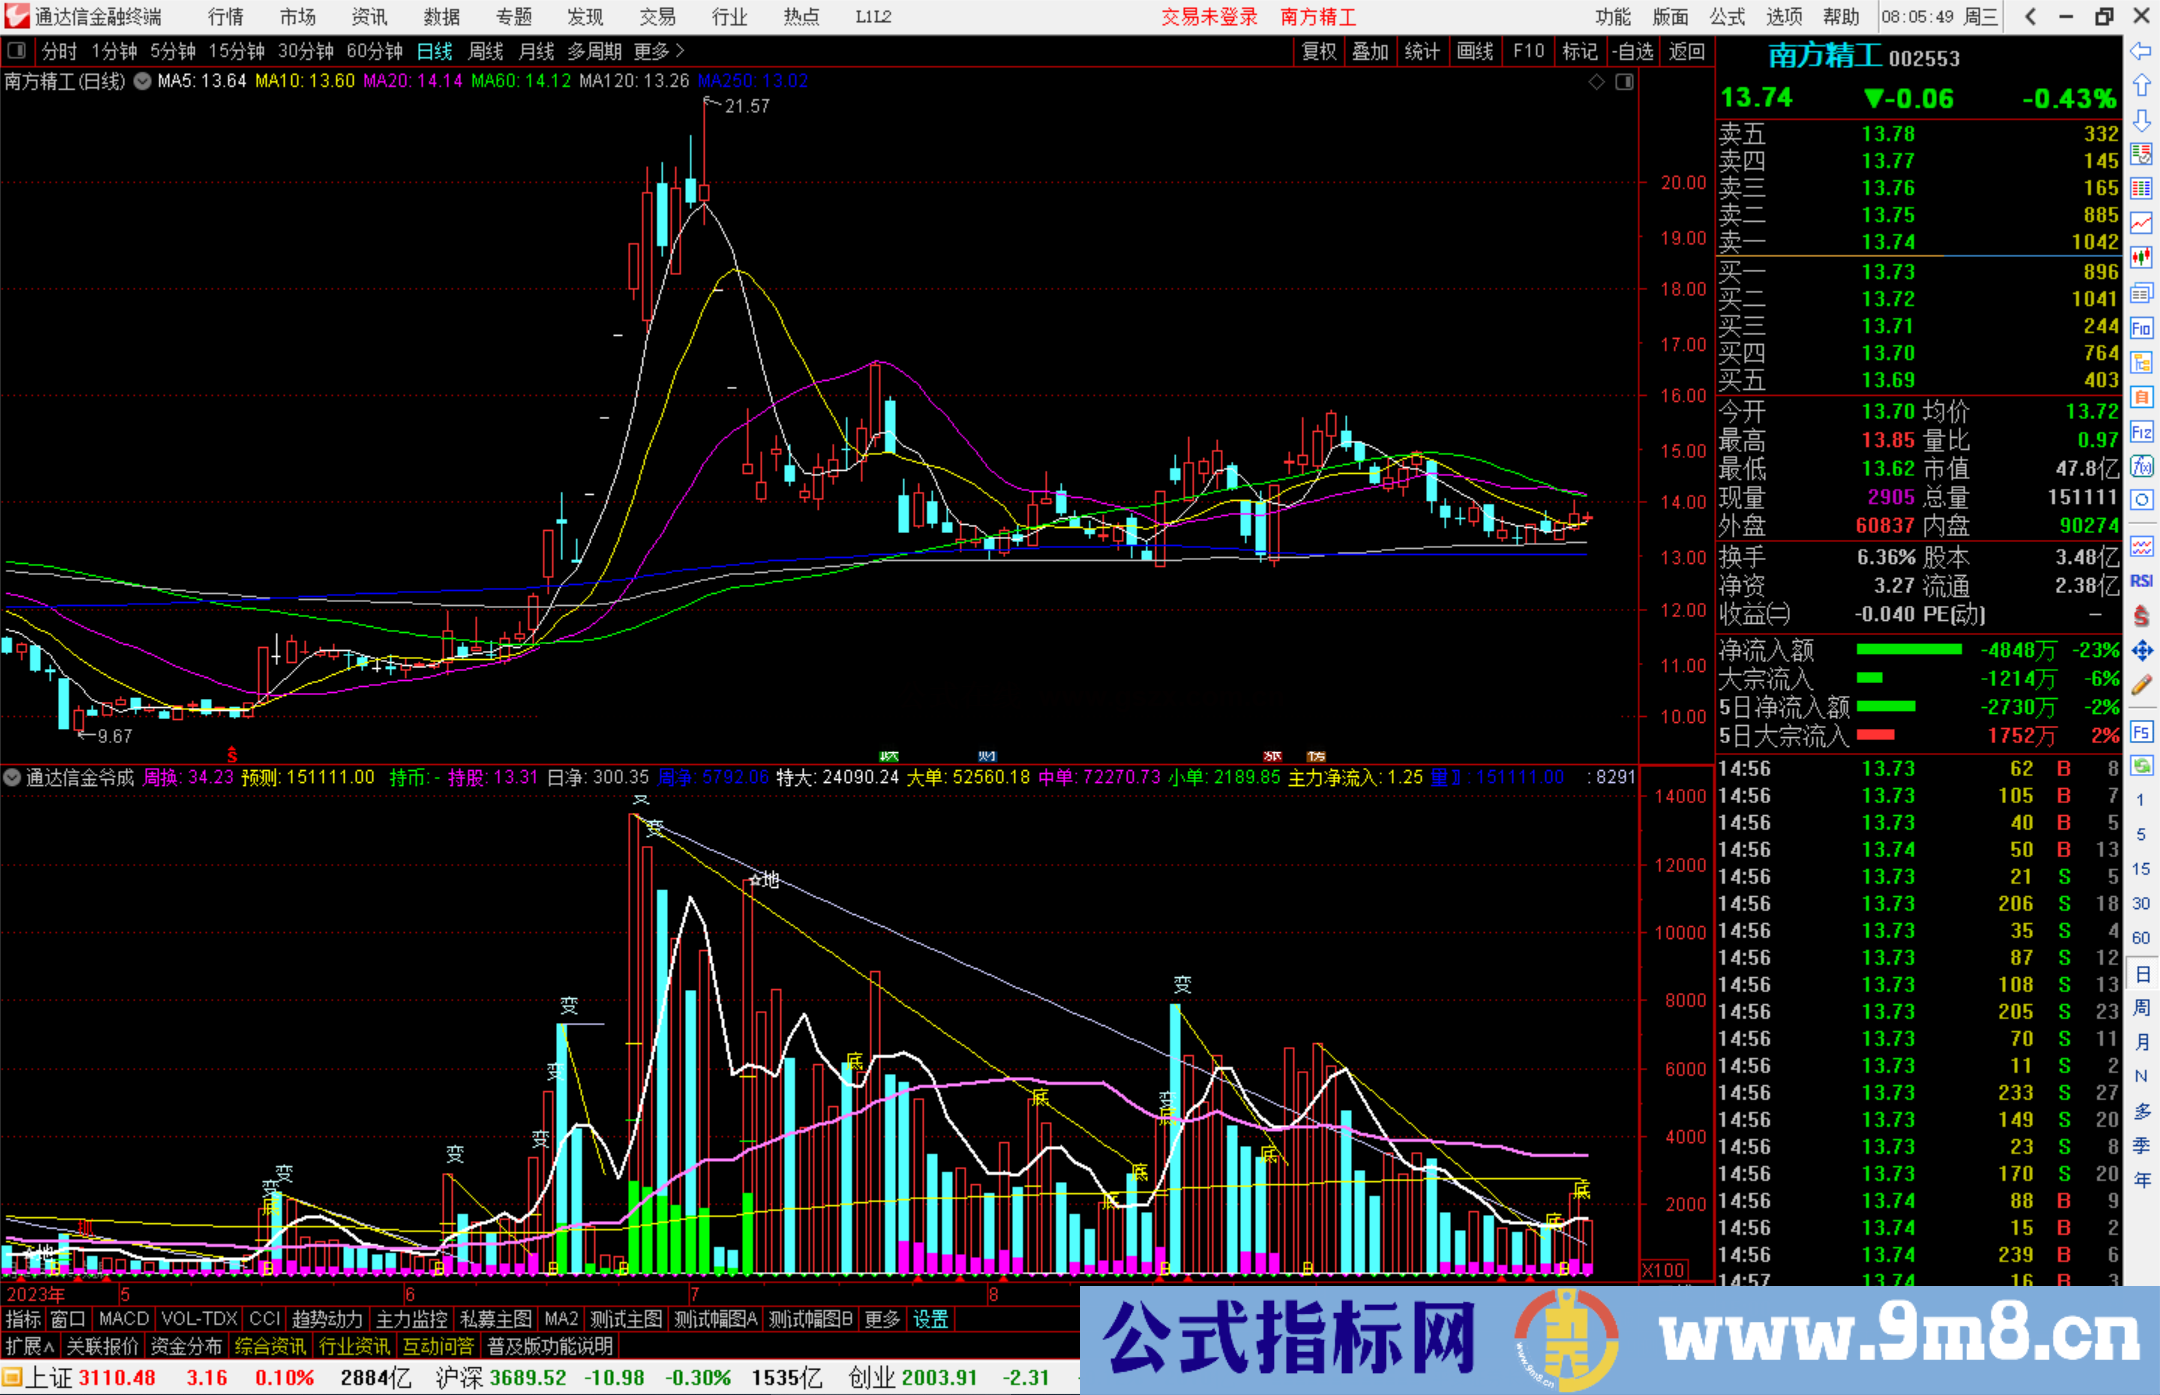The height and width of the screenshot is (1395, 2160).
Task: Click the left arrow back icon in sidebar
Action: click(x=2141, y=51)
